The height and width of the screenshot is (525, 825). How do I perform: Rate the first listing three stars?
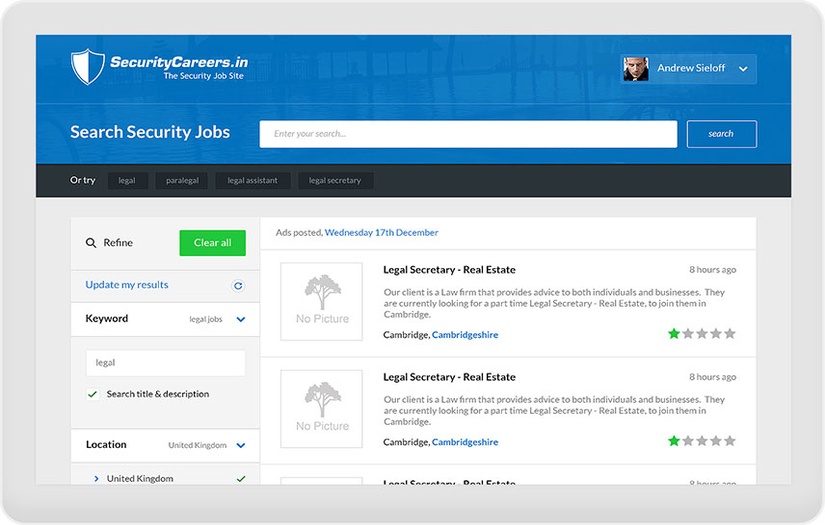(x=702, y=334)
